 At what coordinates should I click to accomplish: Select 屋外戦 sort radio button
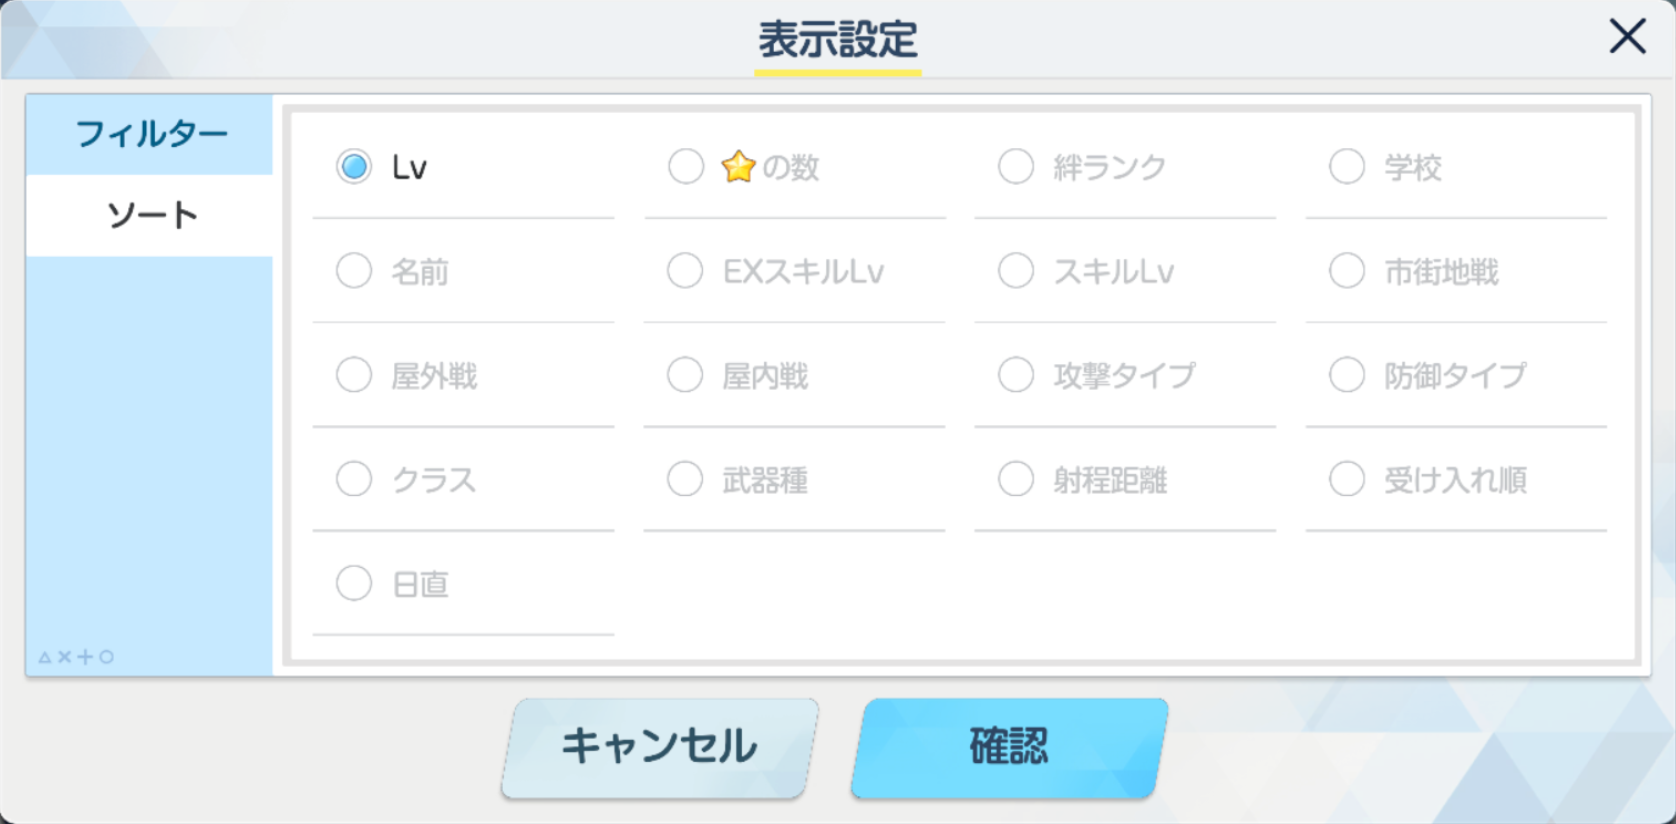point(354,375)
